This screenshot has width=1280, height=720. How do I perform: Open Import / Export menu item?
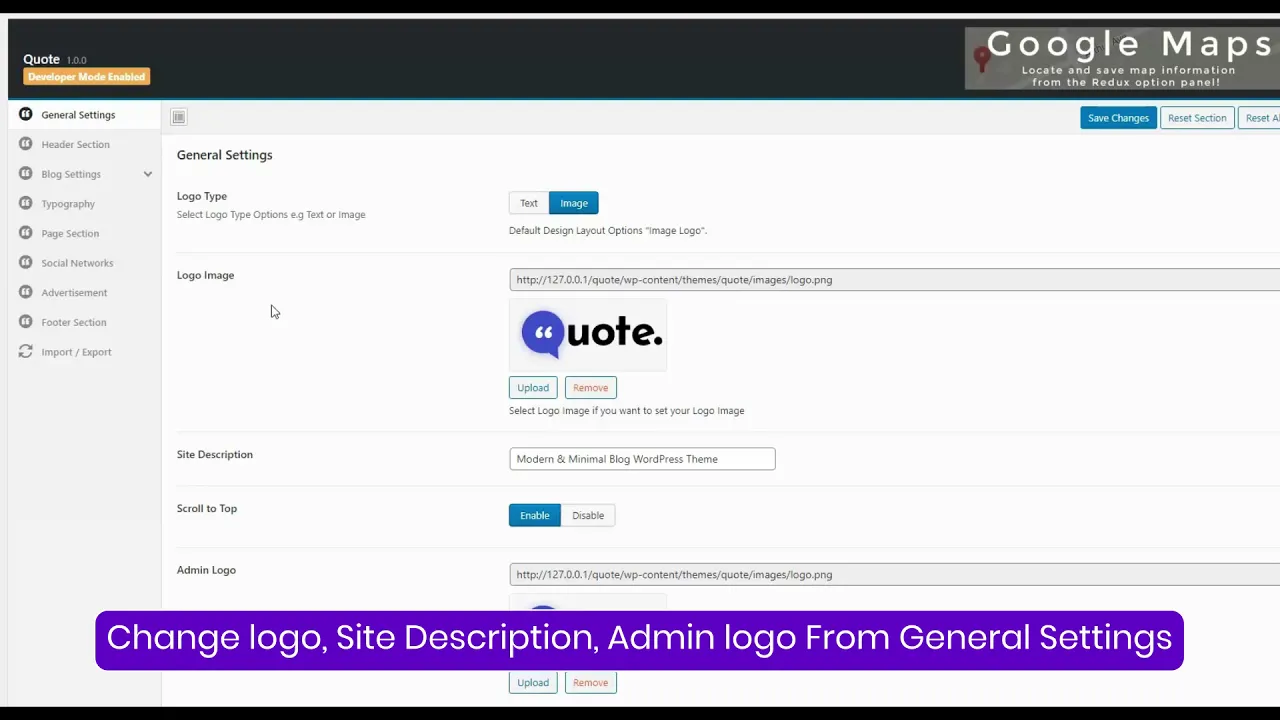(x=84, y=352)
